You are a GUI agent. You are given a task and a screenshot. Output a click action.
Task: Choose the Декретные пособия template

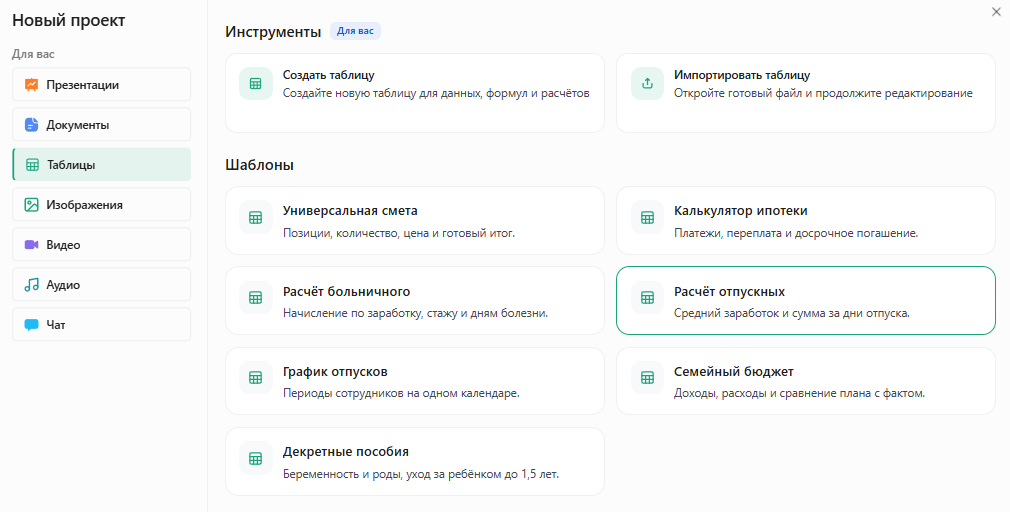coord(415,461)
